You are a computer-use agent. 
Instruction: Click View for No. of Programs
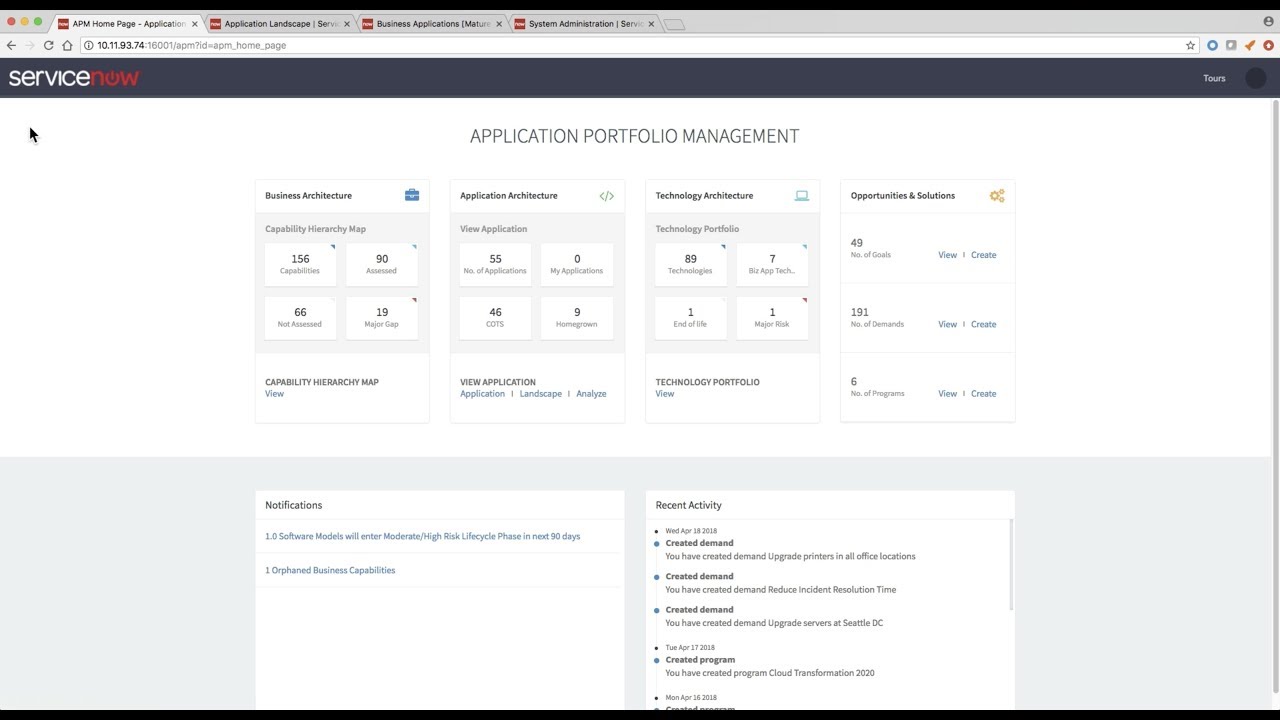[x=947, y=394]
